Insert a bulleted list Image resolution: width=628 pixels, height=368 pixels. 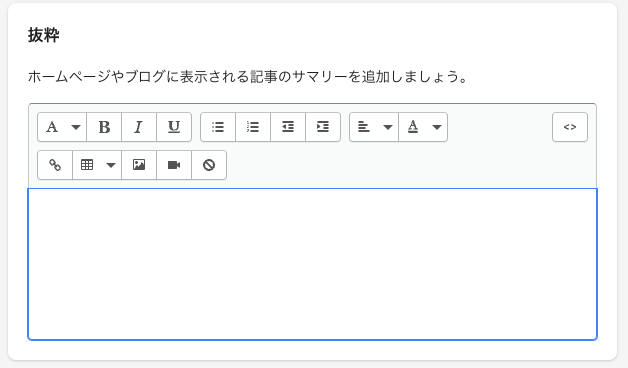pos(218,127)
